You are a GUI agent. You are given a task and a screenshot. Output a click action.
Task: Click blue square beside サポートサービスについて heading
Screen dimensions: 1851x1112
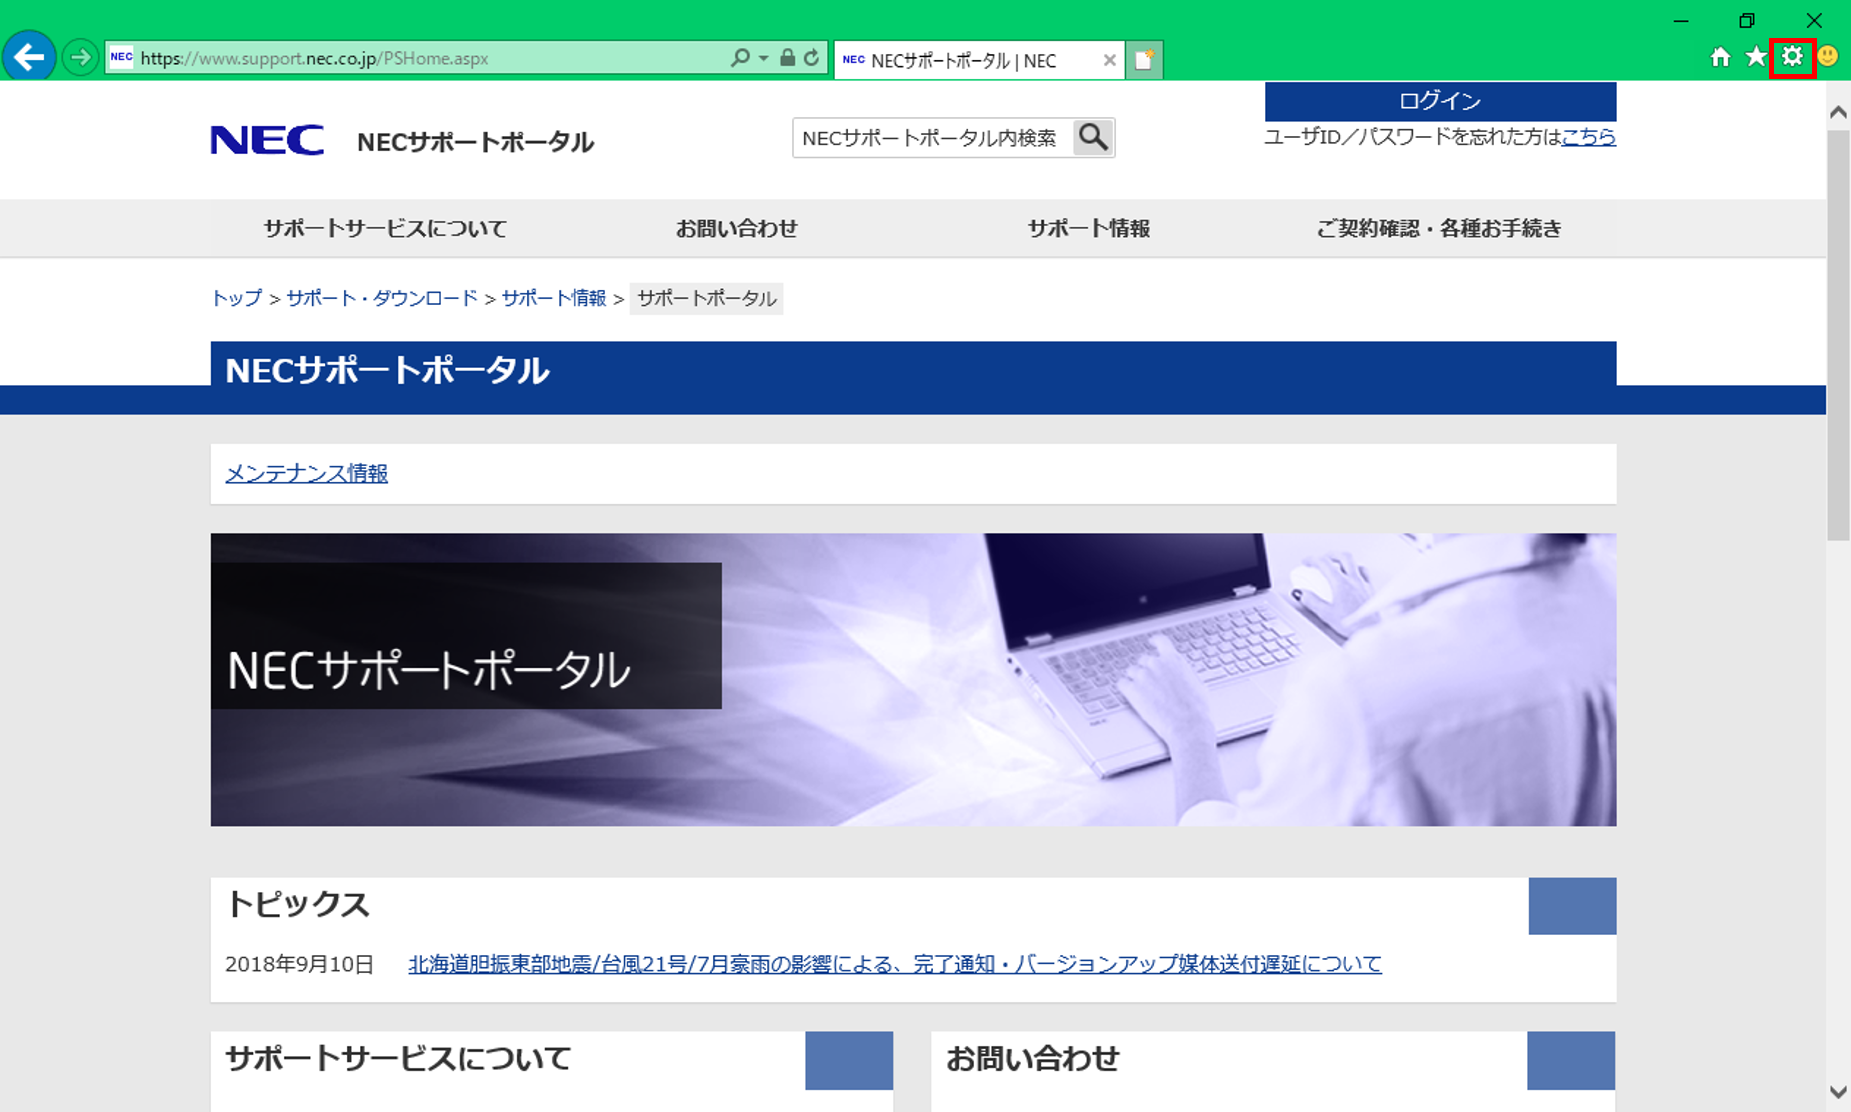[x=849, y=1060]
